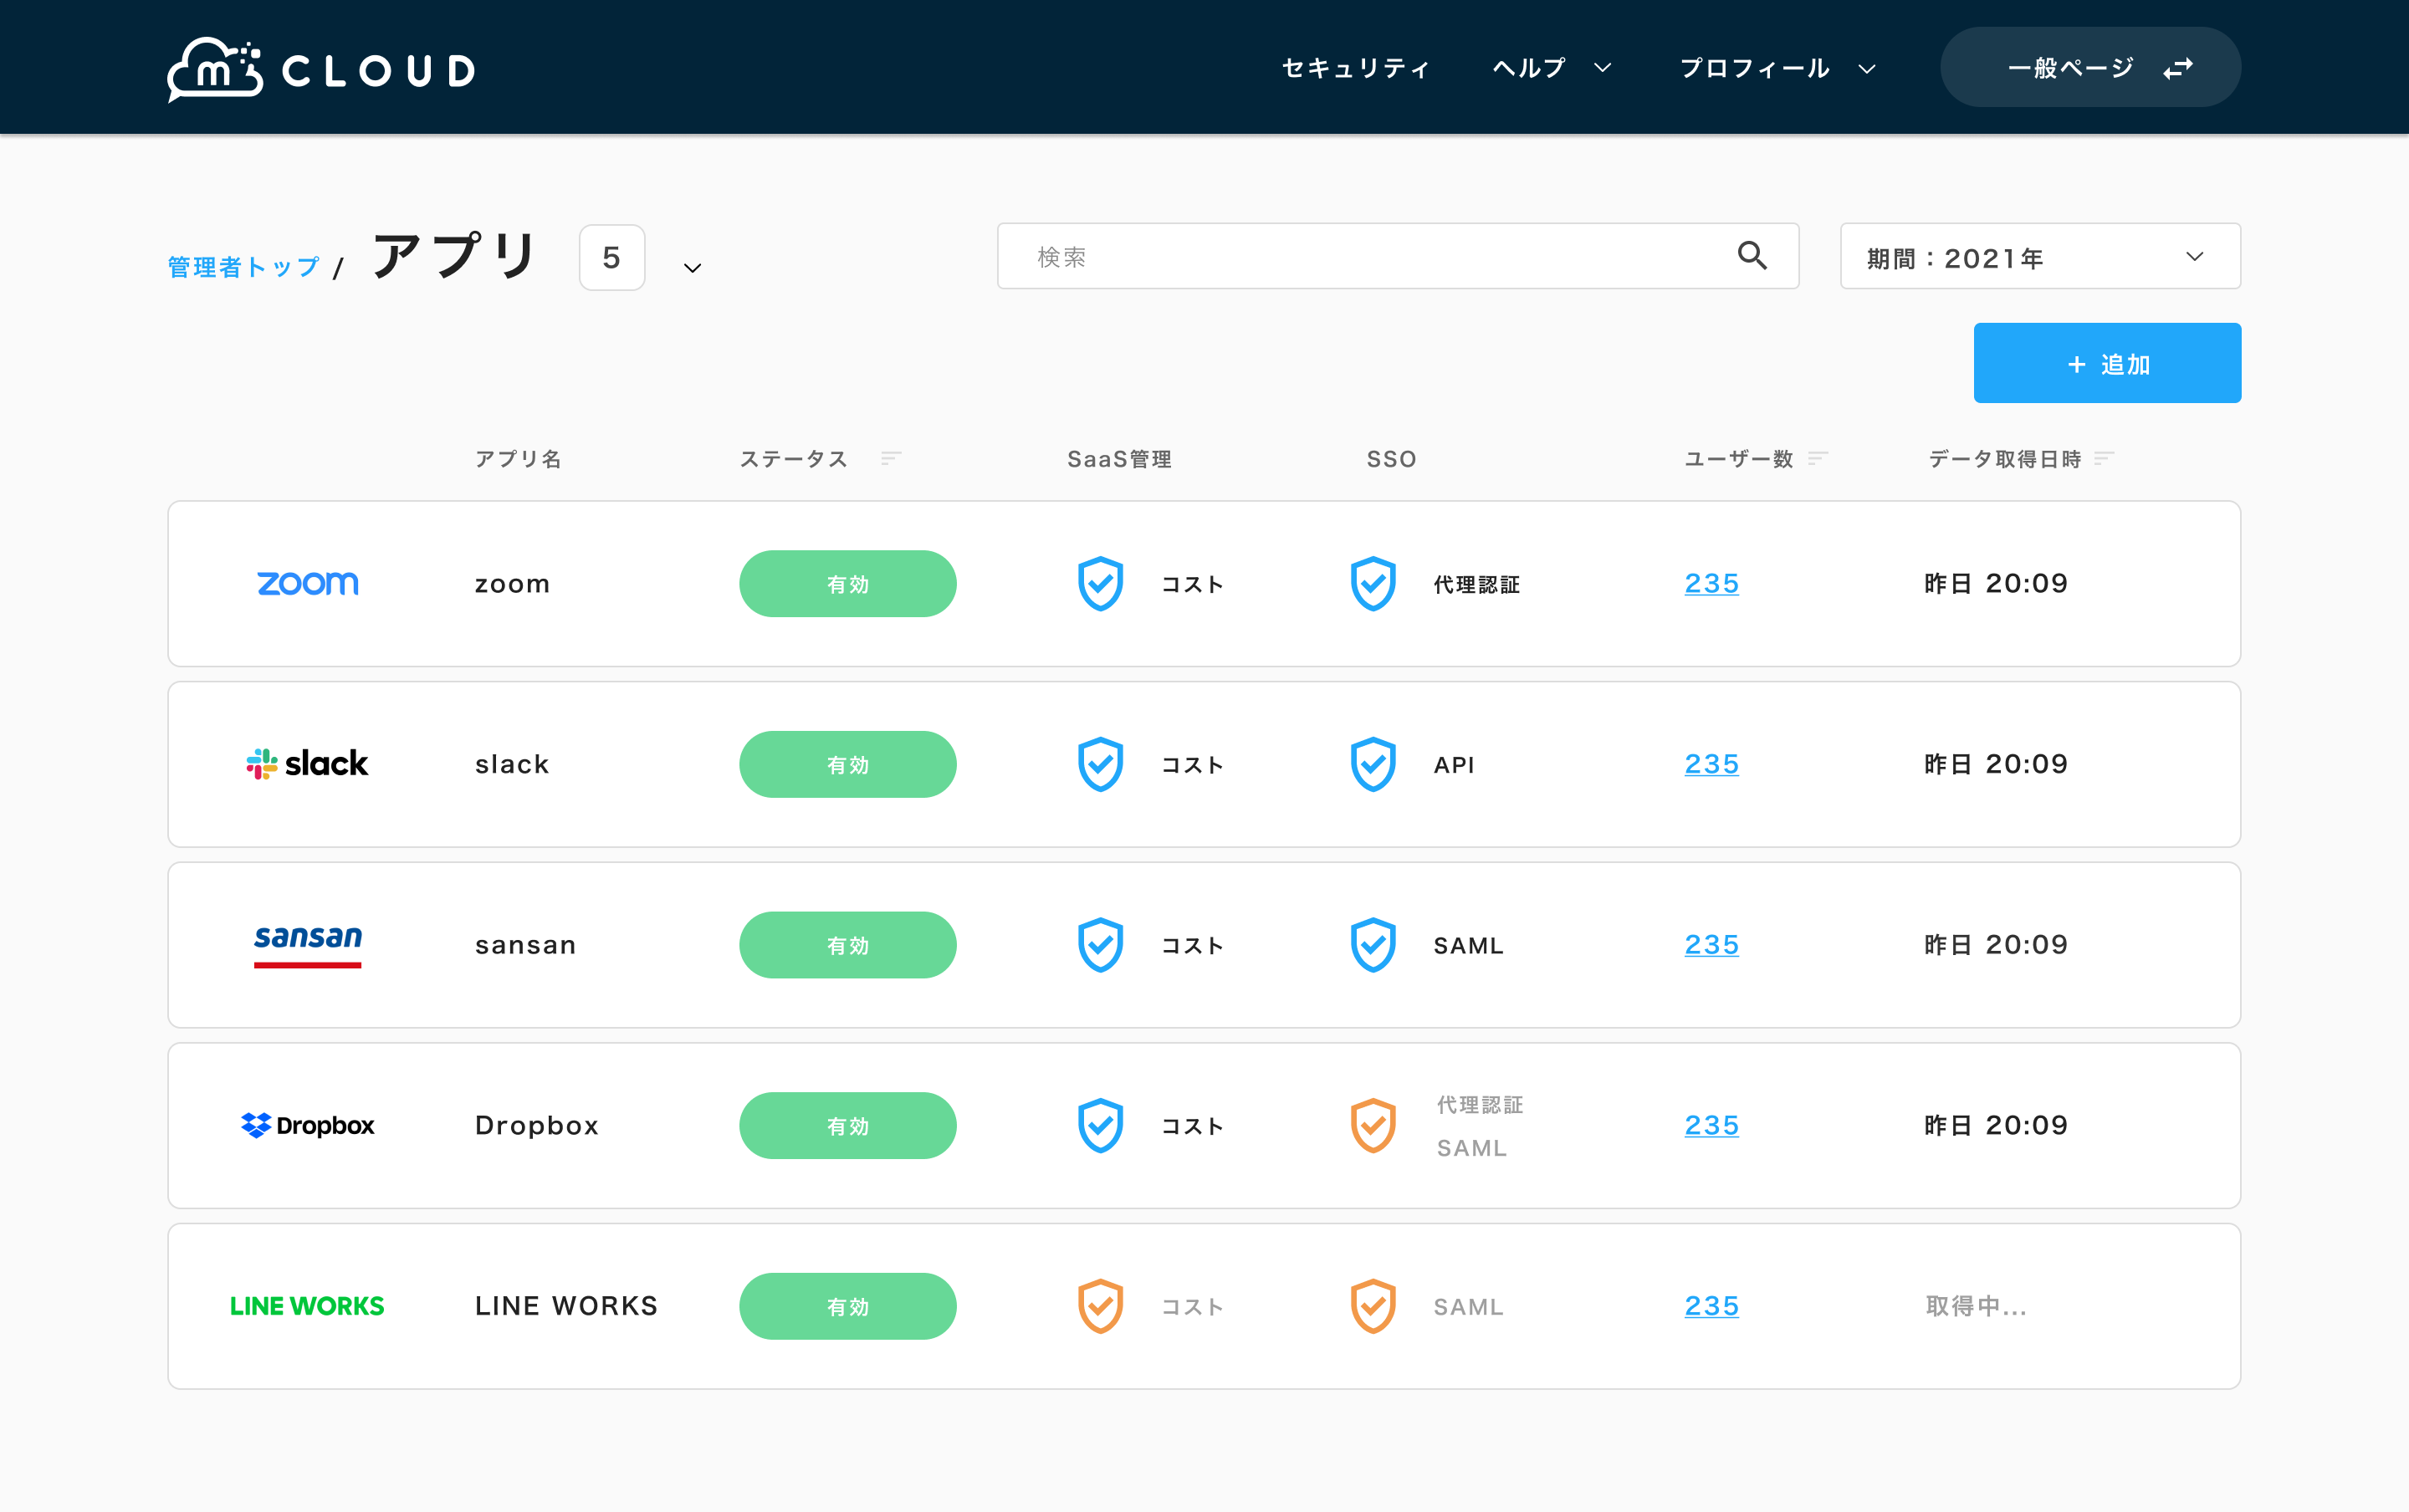Sort by the データ取得日時 column icon
2409x1512 pixels.
pyautogui.click(x=2104, y=459)
